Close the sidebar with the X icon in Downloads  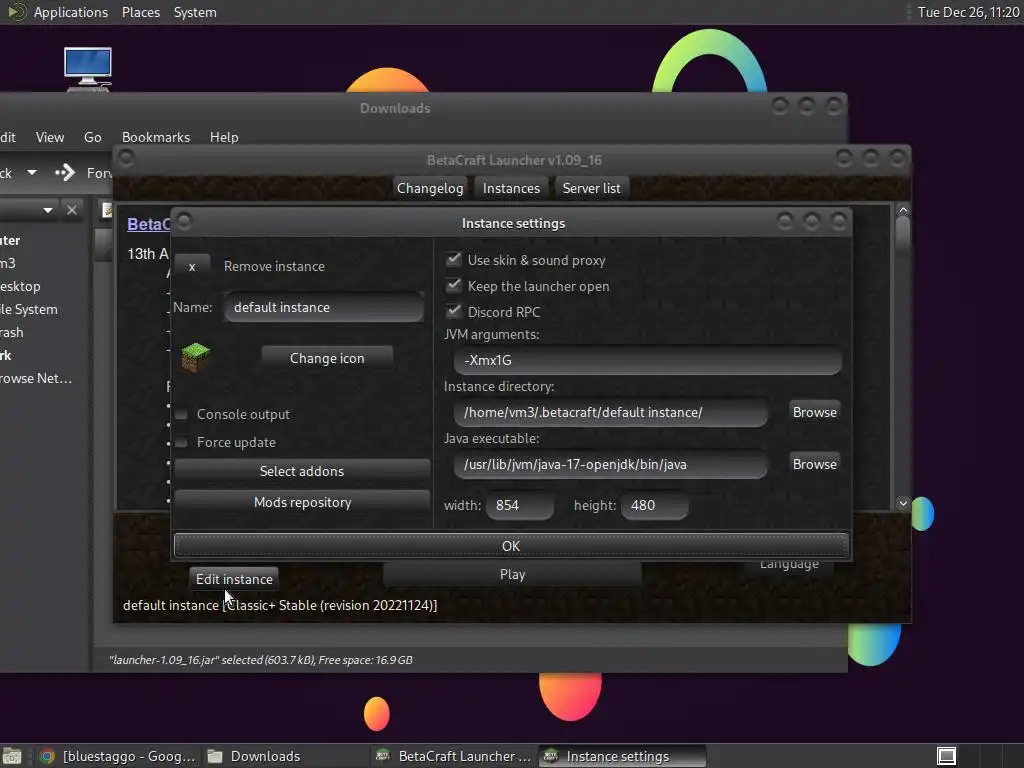tap(72, 210)
